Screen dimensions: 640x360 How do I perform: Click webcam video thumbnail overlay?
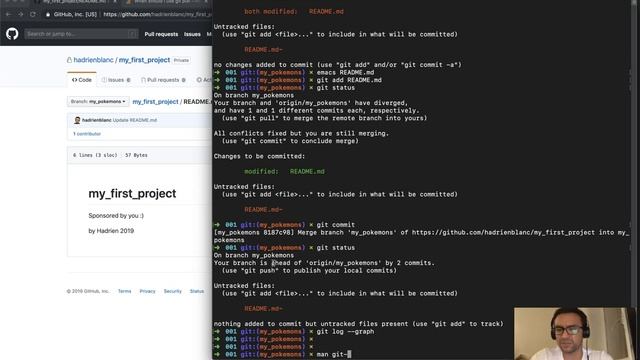coord(575,333)
